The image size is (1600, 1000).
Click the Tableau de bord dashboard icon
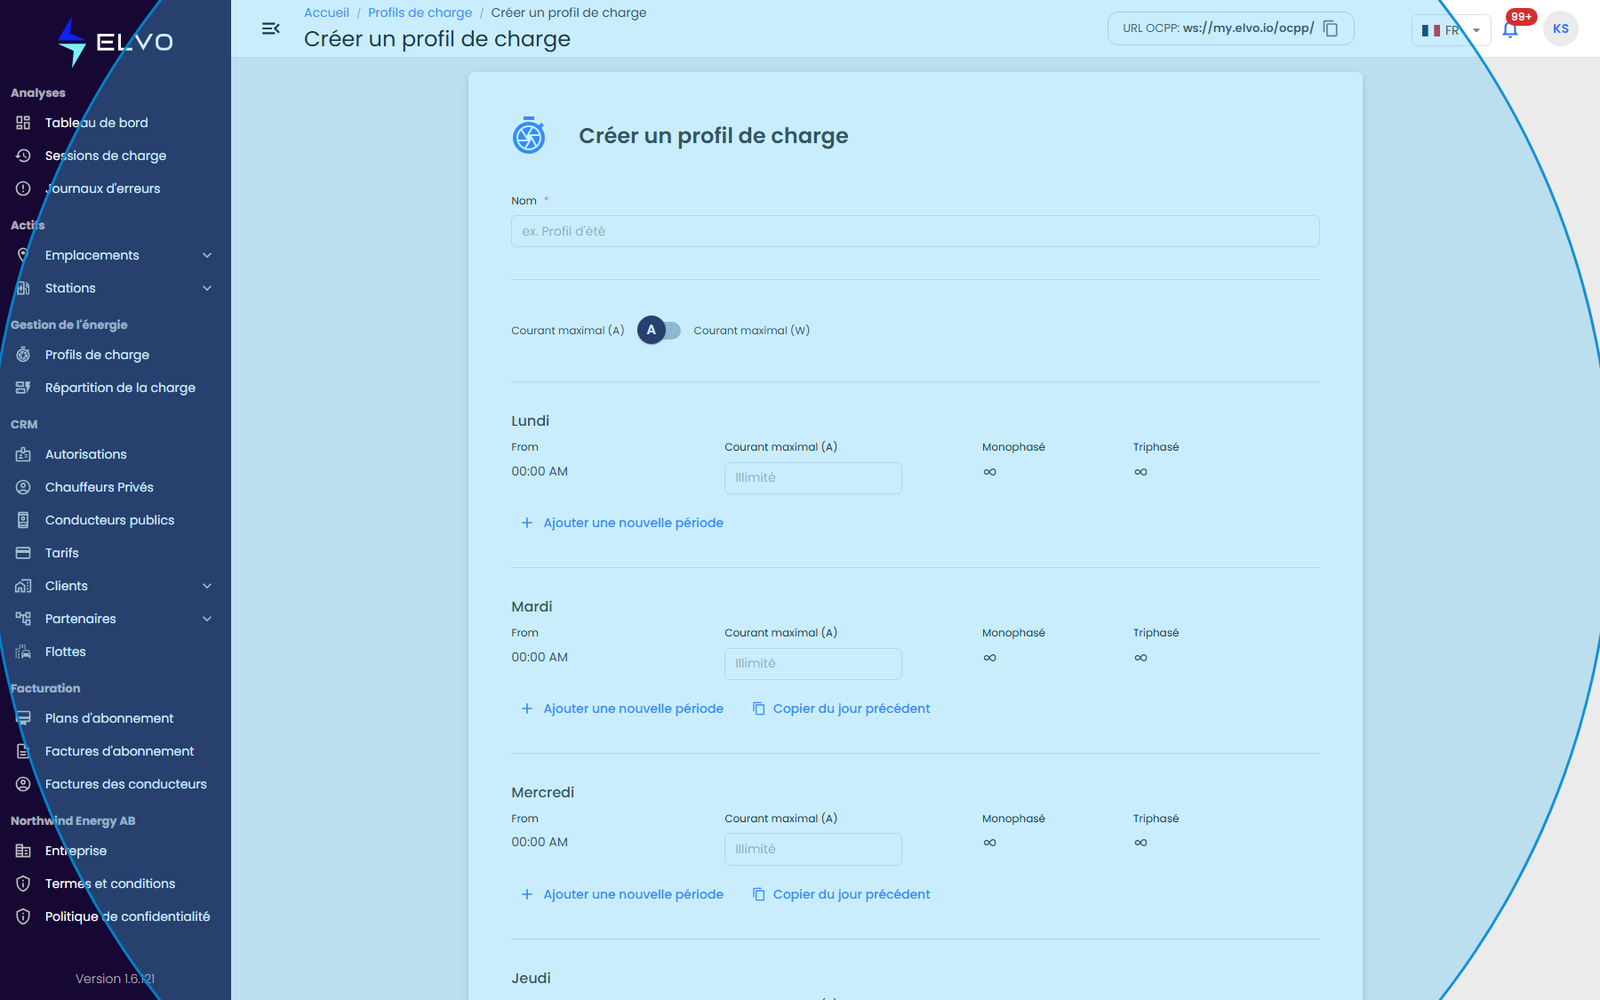(x=23, y=123)
